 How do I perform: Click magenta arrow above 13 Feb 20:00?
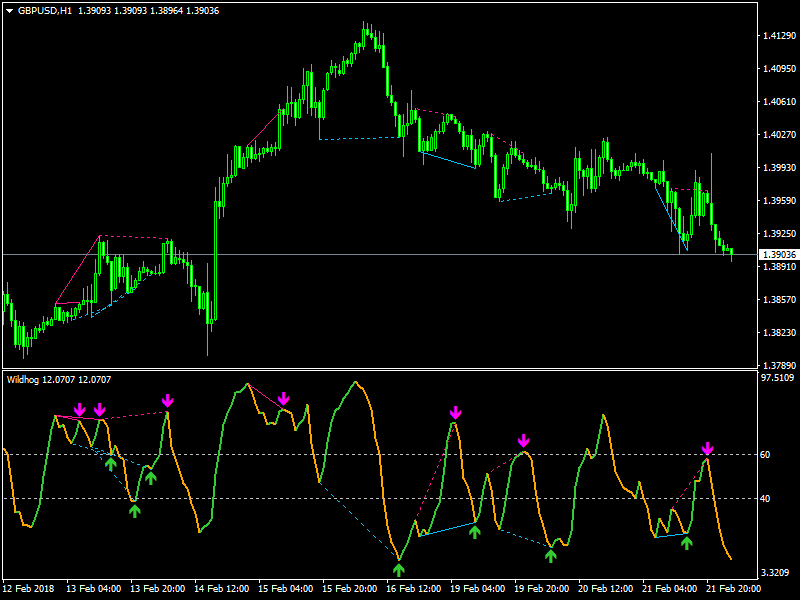click(168, 400)
